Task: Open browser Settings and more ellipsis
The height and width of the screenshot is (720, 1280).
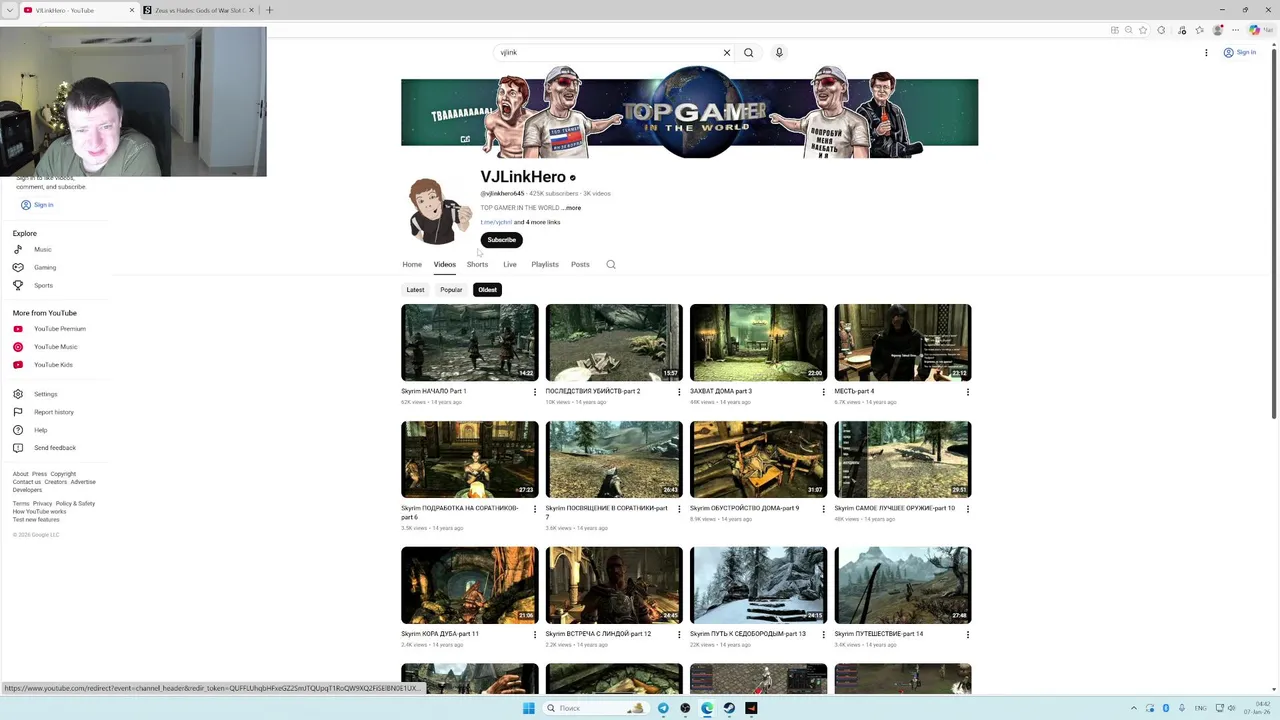Action: point(1236,30)
